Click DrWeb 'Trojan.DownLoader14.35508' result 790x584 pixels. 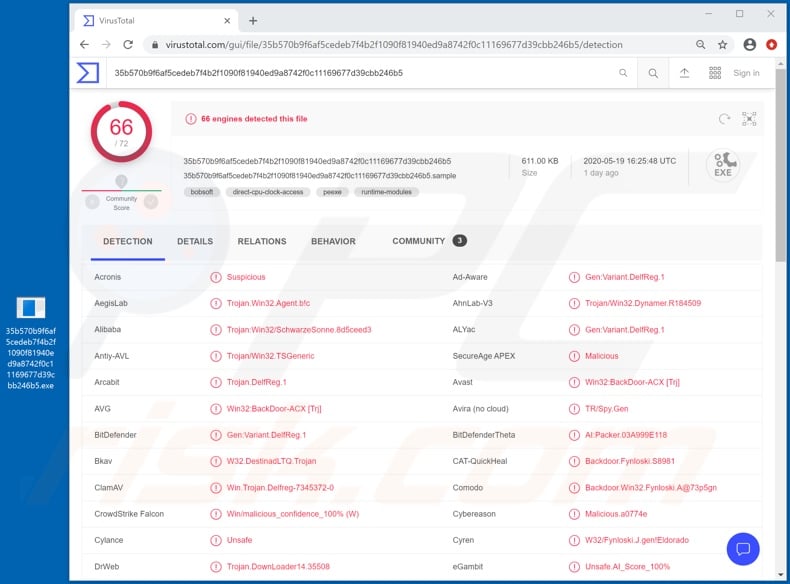278,566
